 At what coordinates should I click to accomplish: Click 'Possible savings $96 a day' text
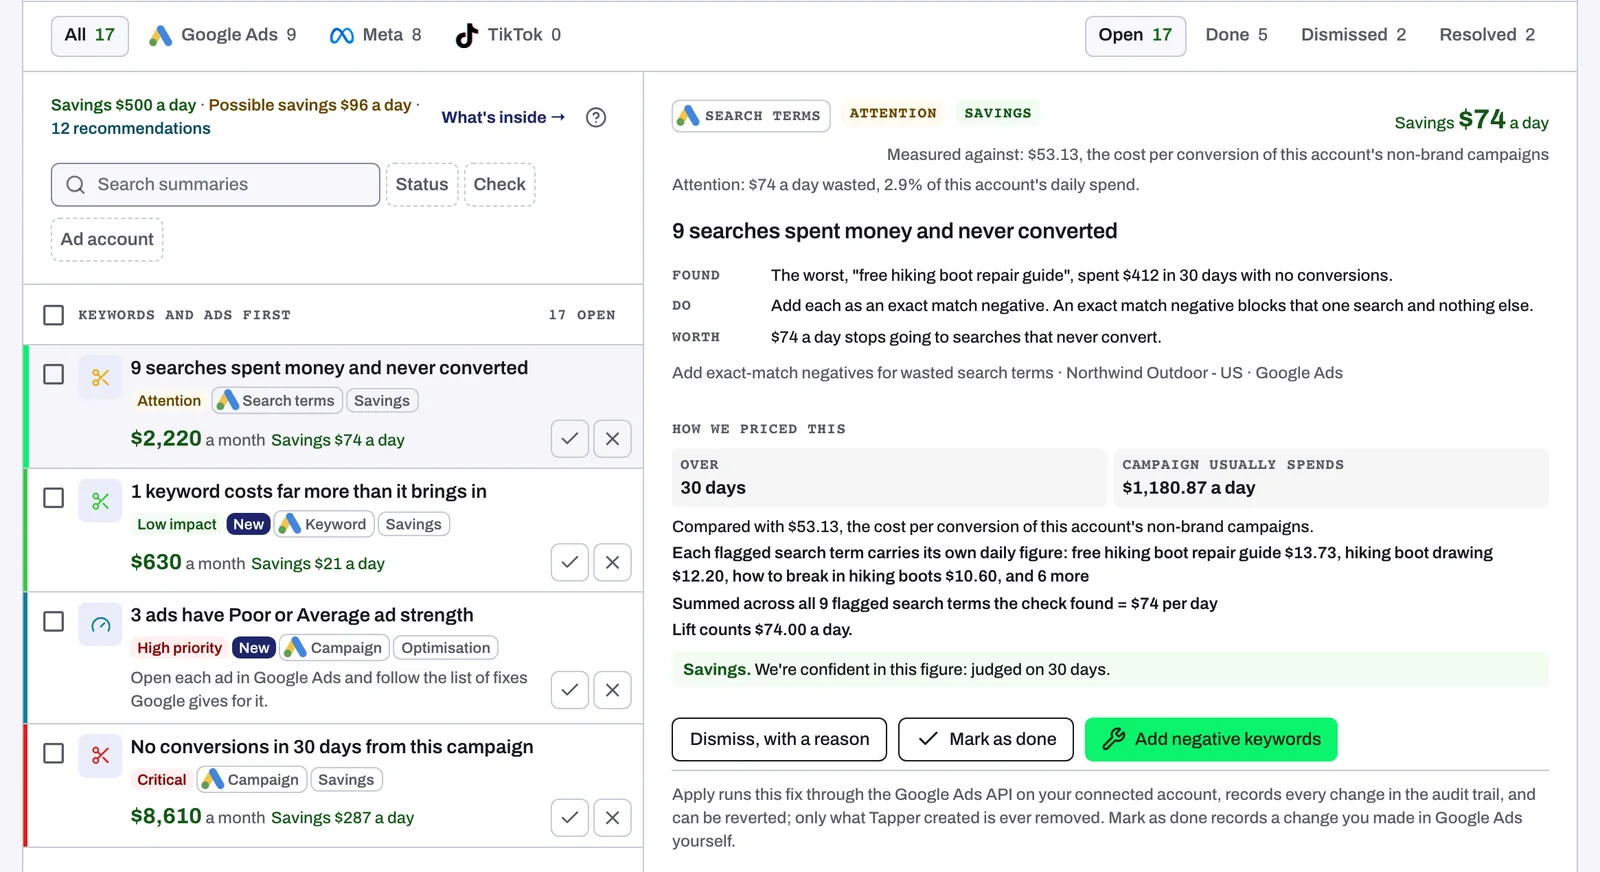pyautogui.click(x=310, y=105)
